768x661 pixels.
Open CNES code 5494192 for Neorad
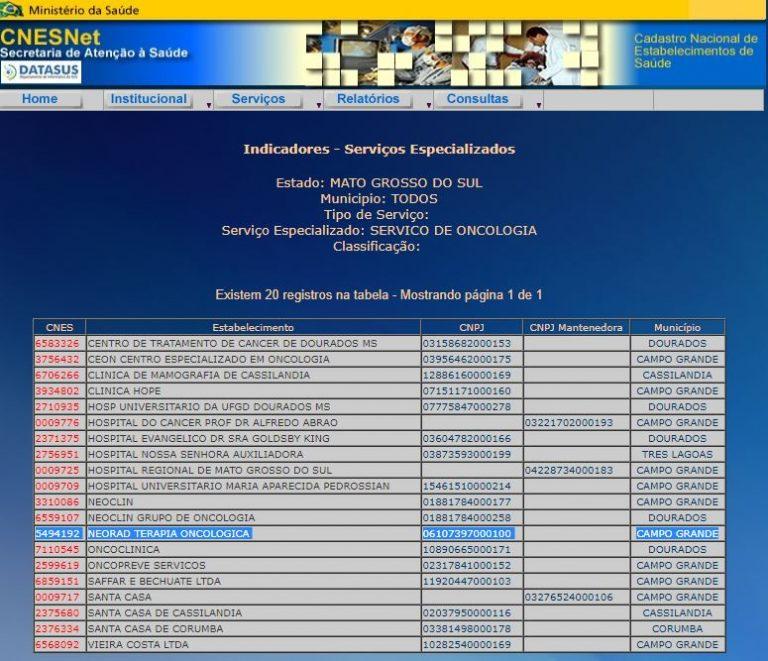pos(57,534)
